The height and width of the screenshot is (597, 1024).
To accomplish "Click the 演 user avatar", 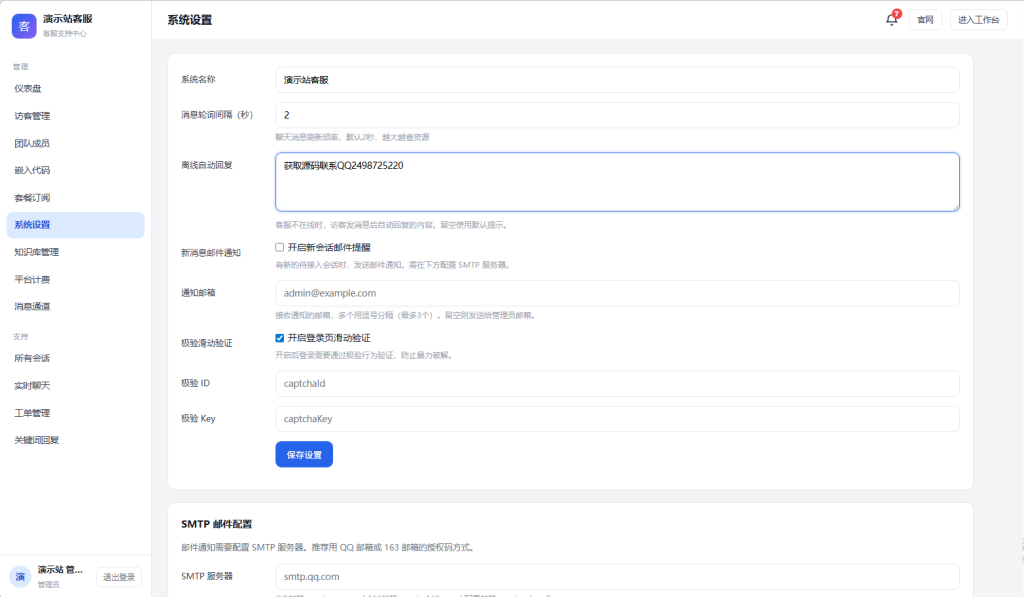I will tap(20, 577).
